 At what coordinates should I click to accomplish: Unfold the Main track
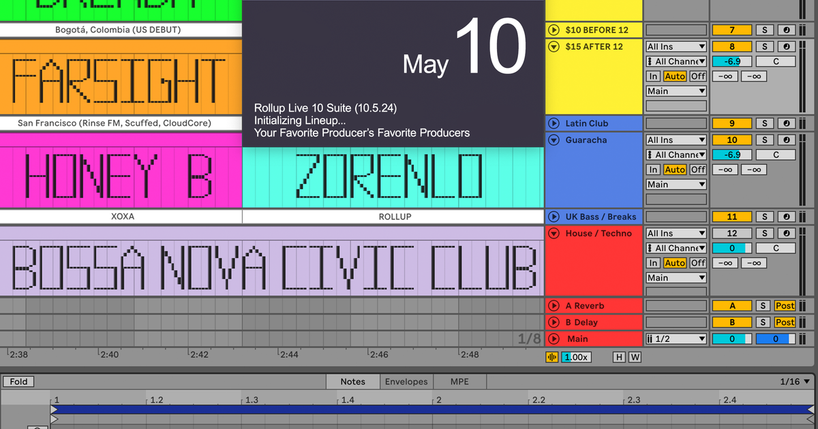pyautogui.click(x=554, y=339)
